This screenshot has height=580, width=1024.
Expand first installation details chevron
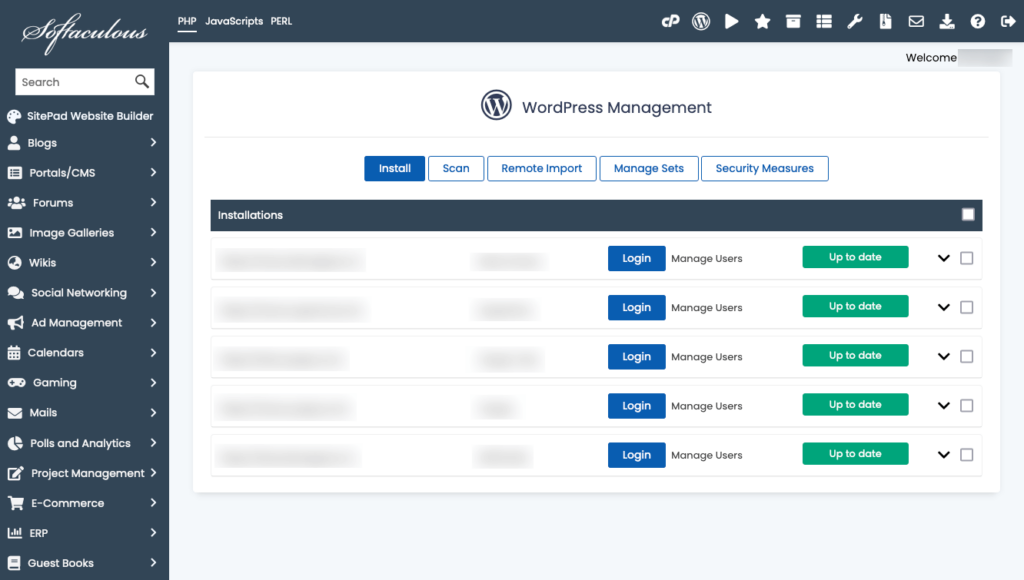coord(944,258)
